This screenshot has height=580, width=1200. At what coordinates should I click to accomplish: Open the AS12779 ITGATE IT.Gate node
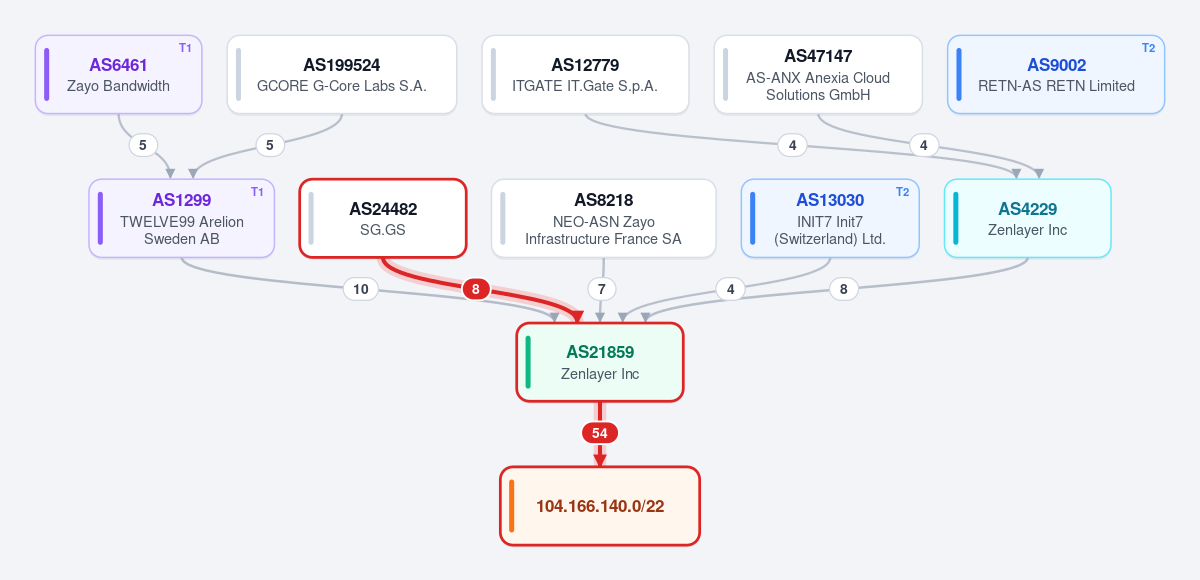click(585, 75)
